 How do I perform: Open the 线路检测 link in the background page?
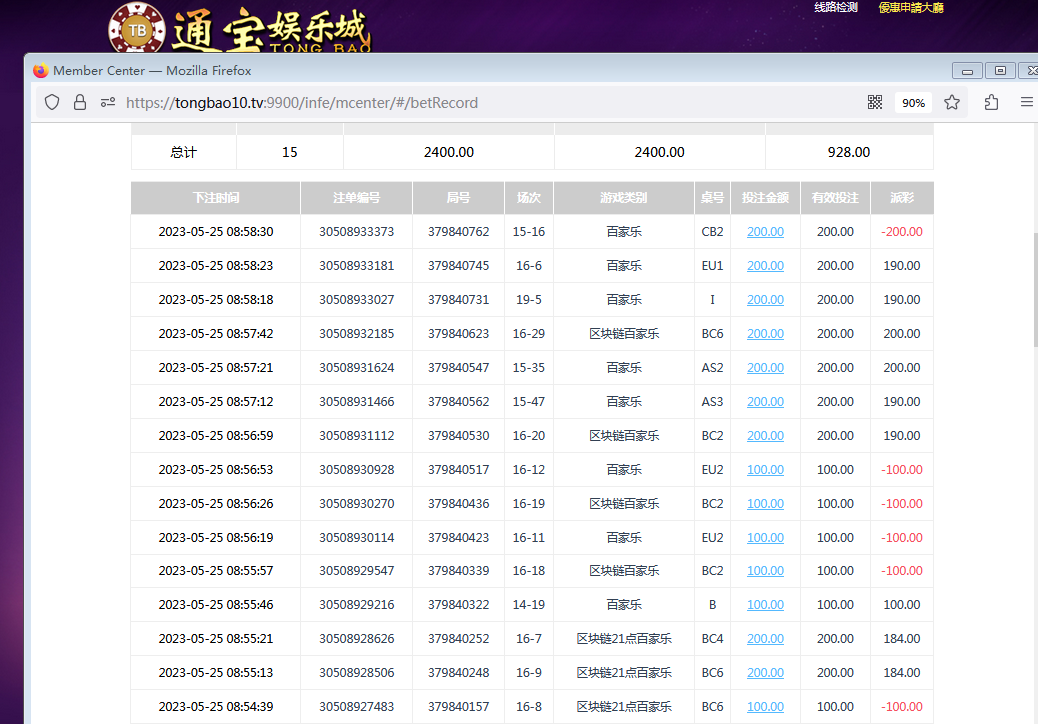pos(835,7)
